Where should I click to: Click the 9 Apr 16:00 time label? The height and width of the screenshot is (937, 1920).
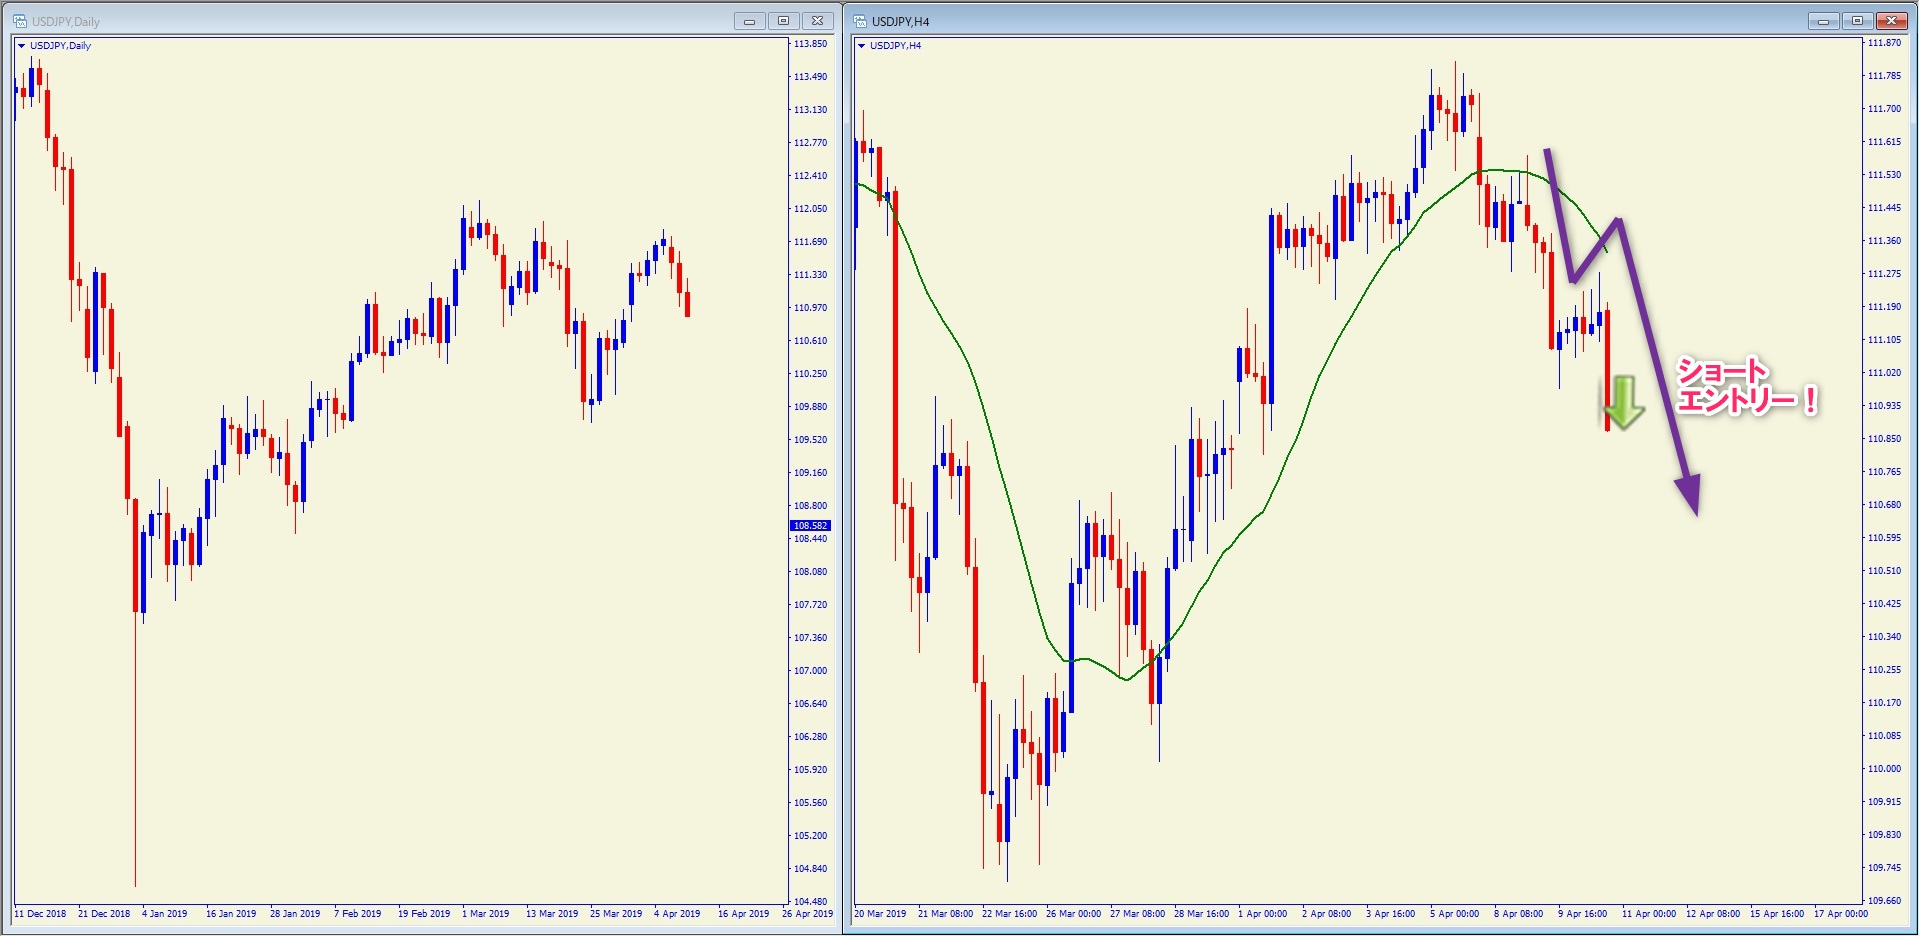pos(1583,914)
